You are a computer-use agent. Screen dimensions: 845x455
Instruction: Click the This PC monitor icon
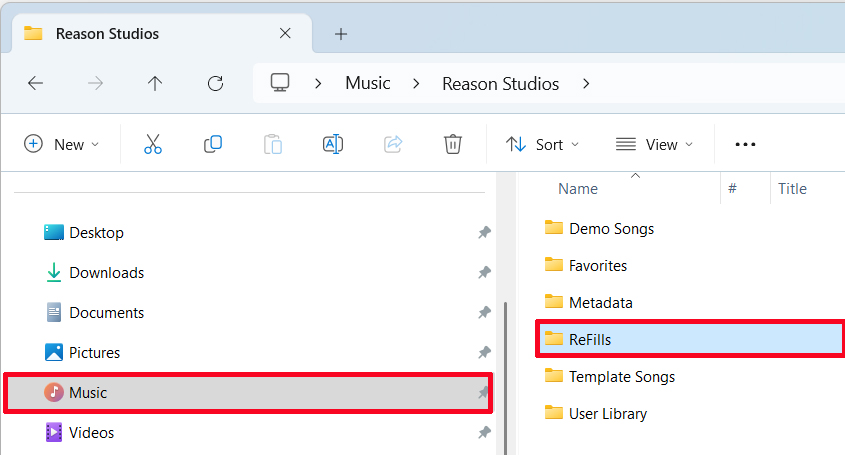pyautogui.click(x=280, y=83)
